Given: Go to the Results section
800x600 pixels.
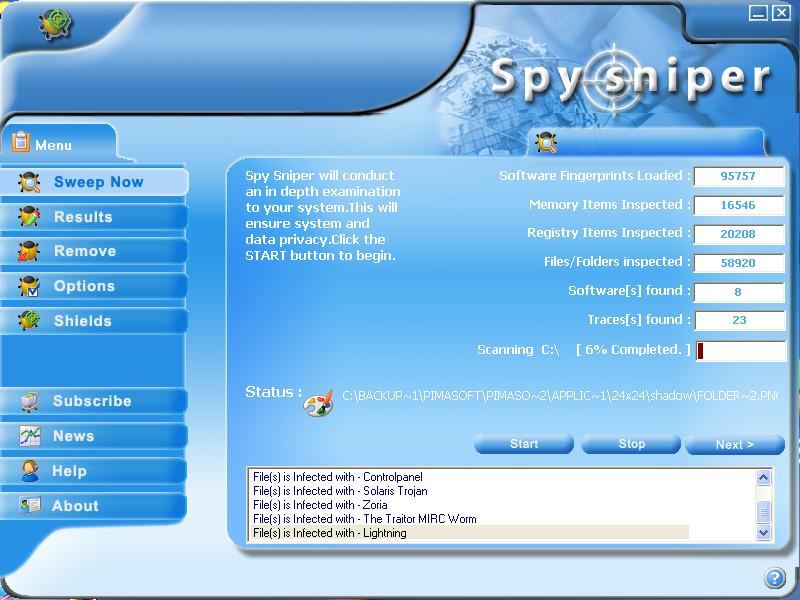Looking at the screenshot, I should (x=93, y=217).
